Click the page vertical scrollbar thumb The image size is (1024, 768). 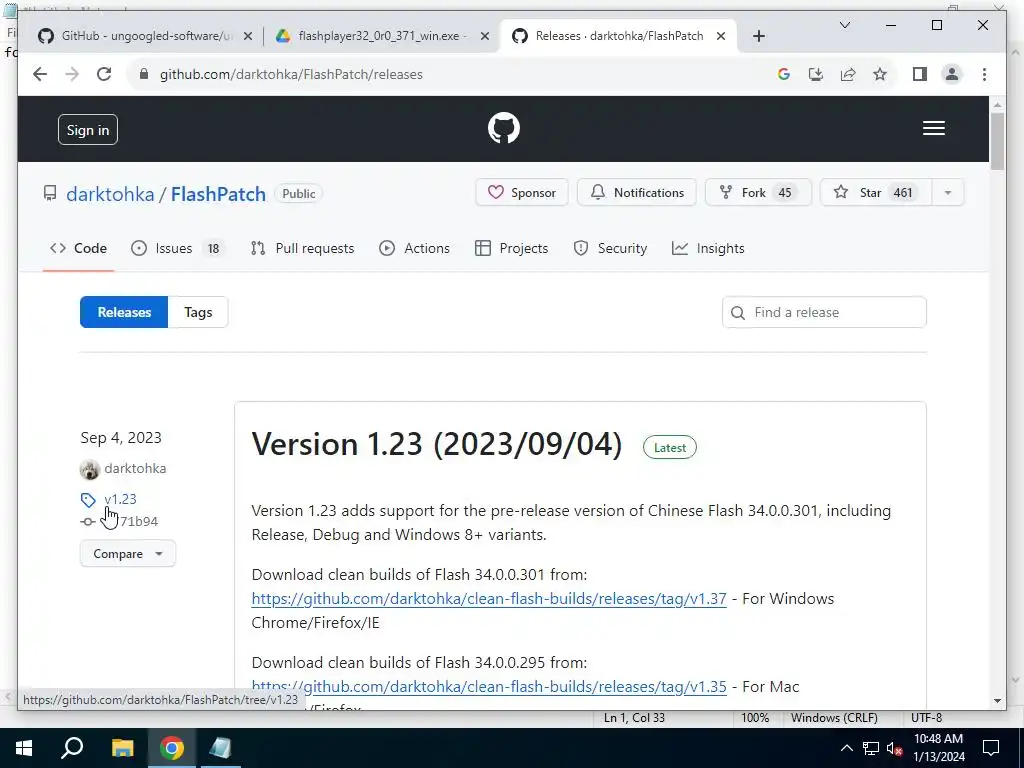point(997,141)
